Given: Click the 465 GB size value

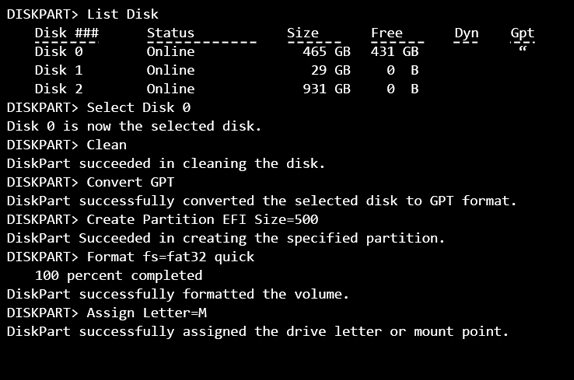Looking at the screenshot, I should point(327,52).
